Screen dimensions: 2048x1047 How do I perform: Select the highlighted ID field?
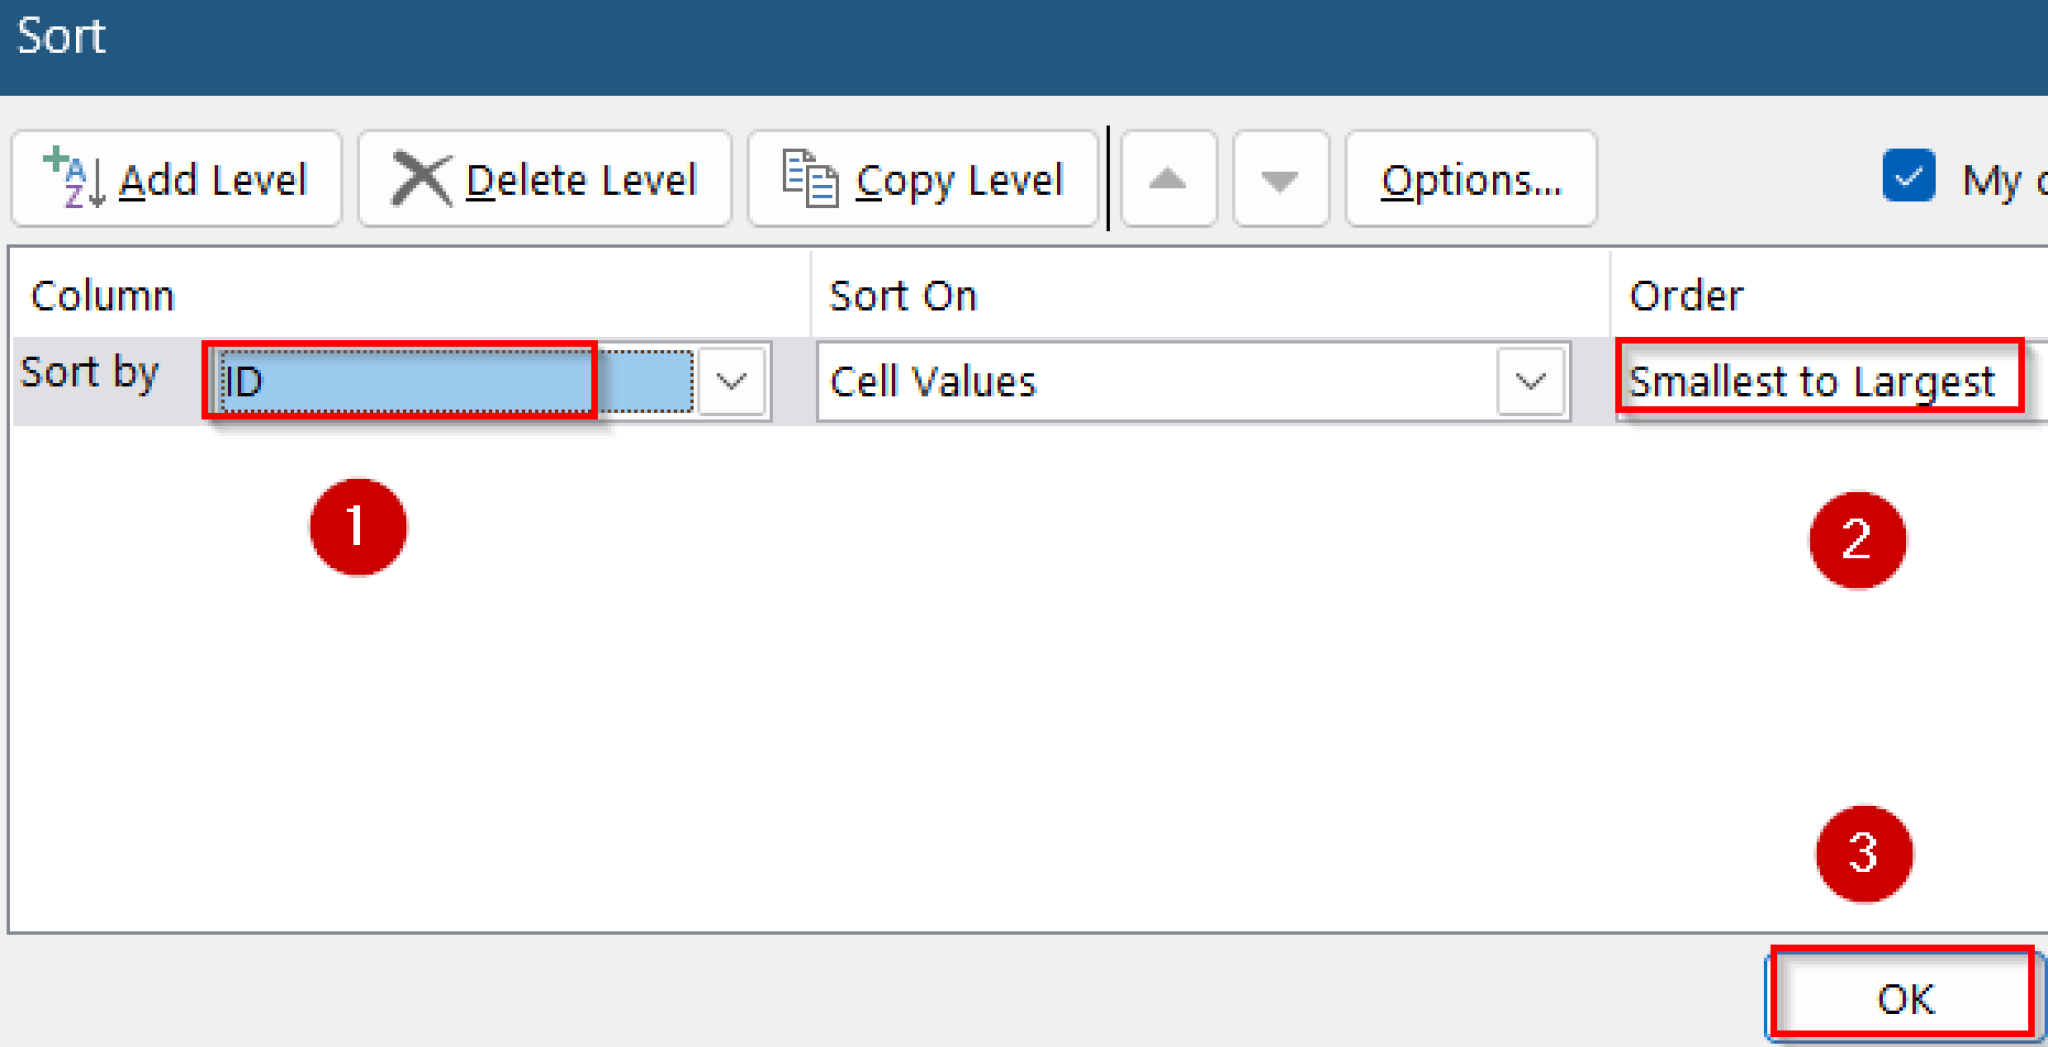400,381
